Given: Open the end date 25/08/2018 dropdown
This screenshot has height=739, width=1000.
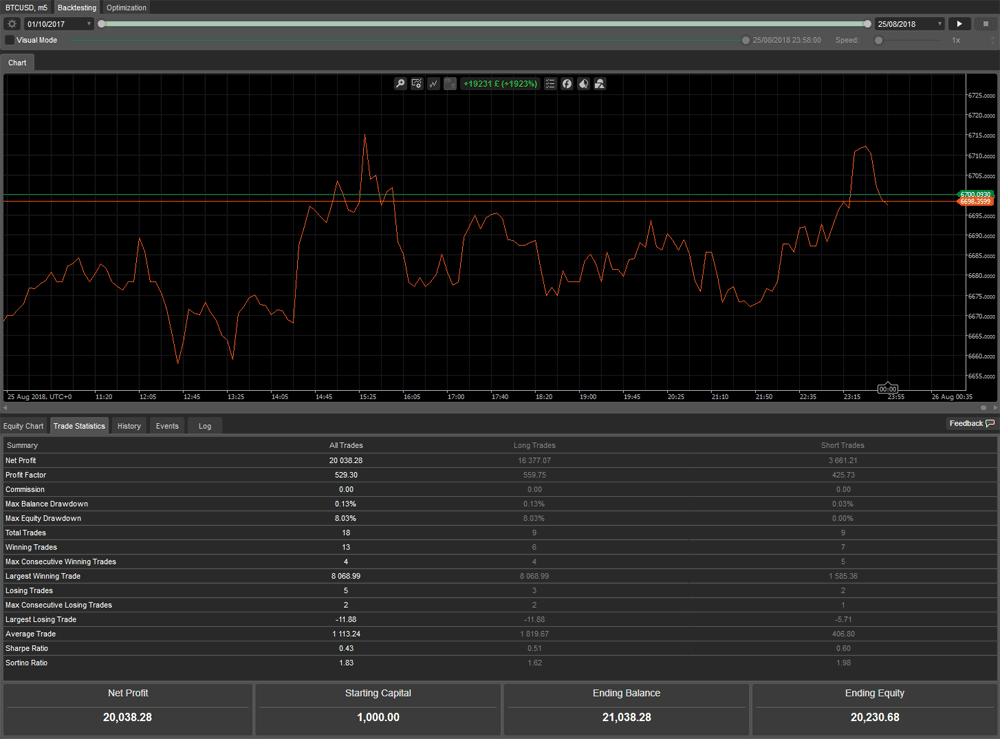Looking at the screenshot, I should pos(909,24).
